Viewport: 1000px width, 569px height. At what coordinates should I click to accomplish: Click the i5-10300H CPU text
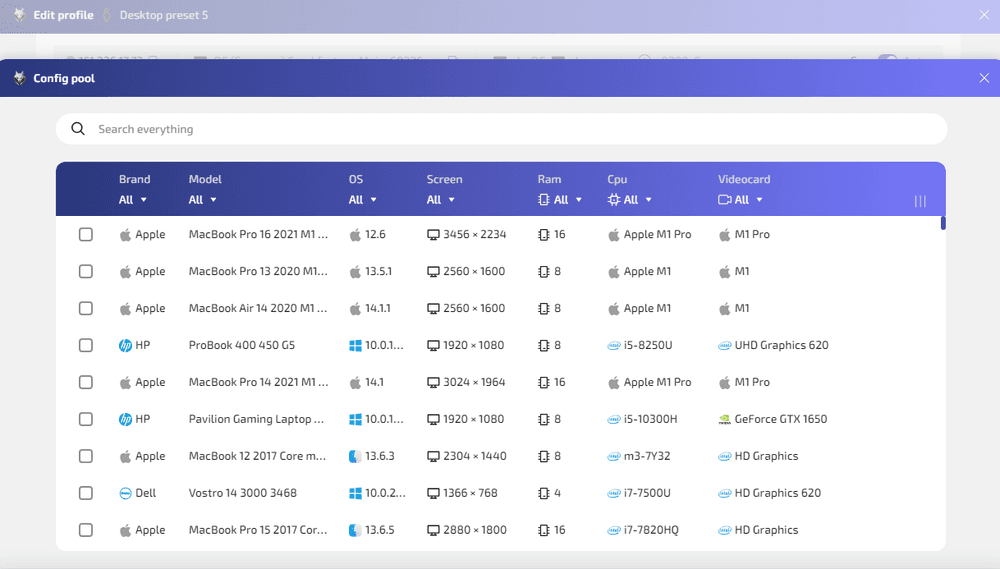(651, 420)
